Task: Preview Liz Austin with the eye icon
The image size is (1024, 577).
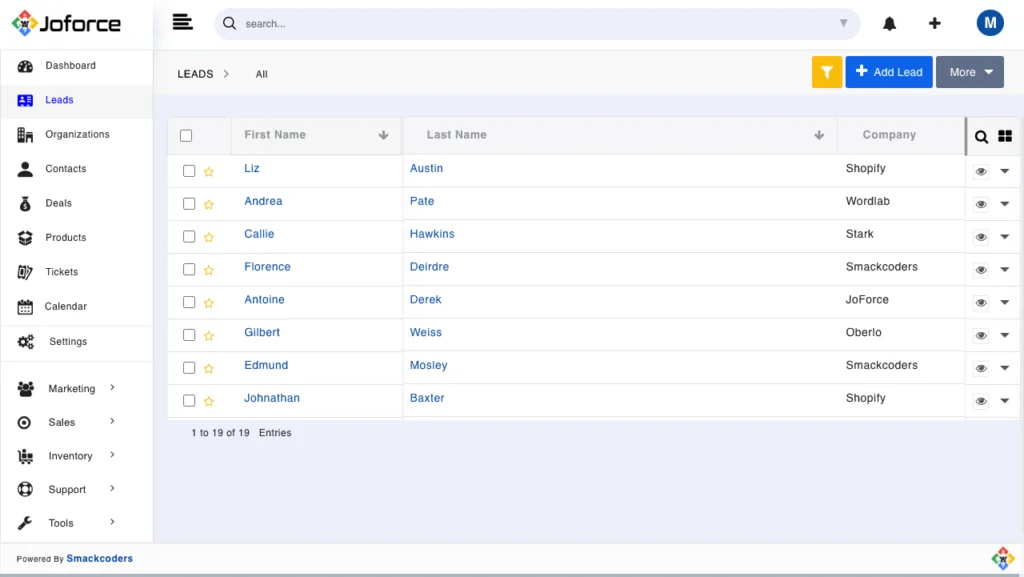Action: 980,170
